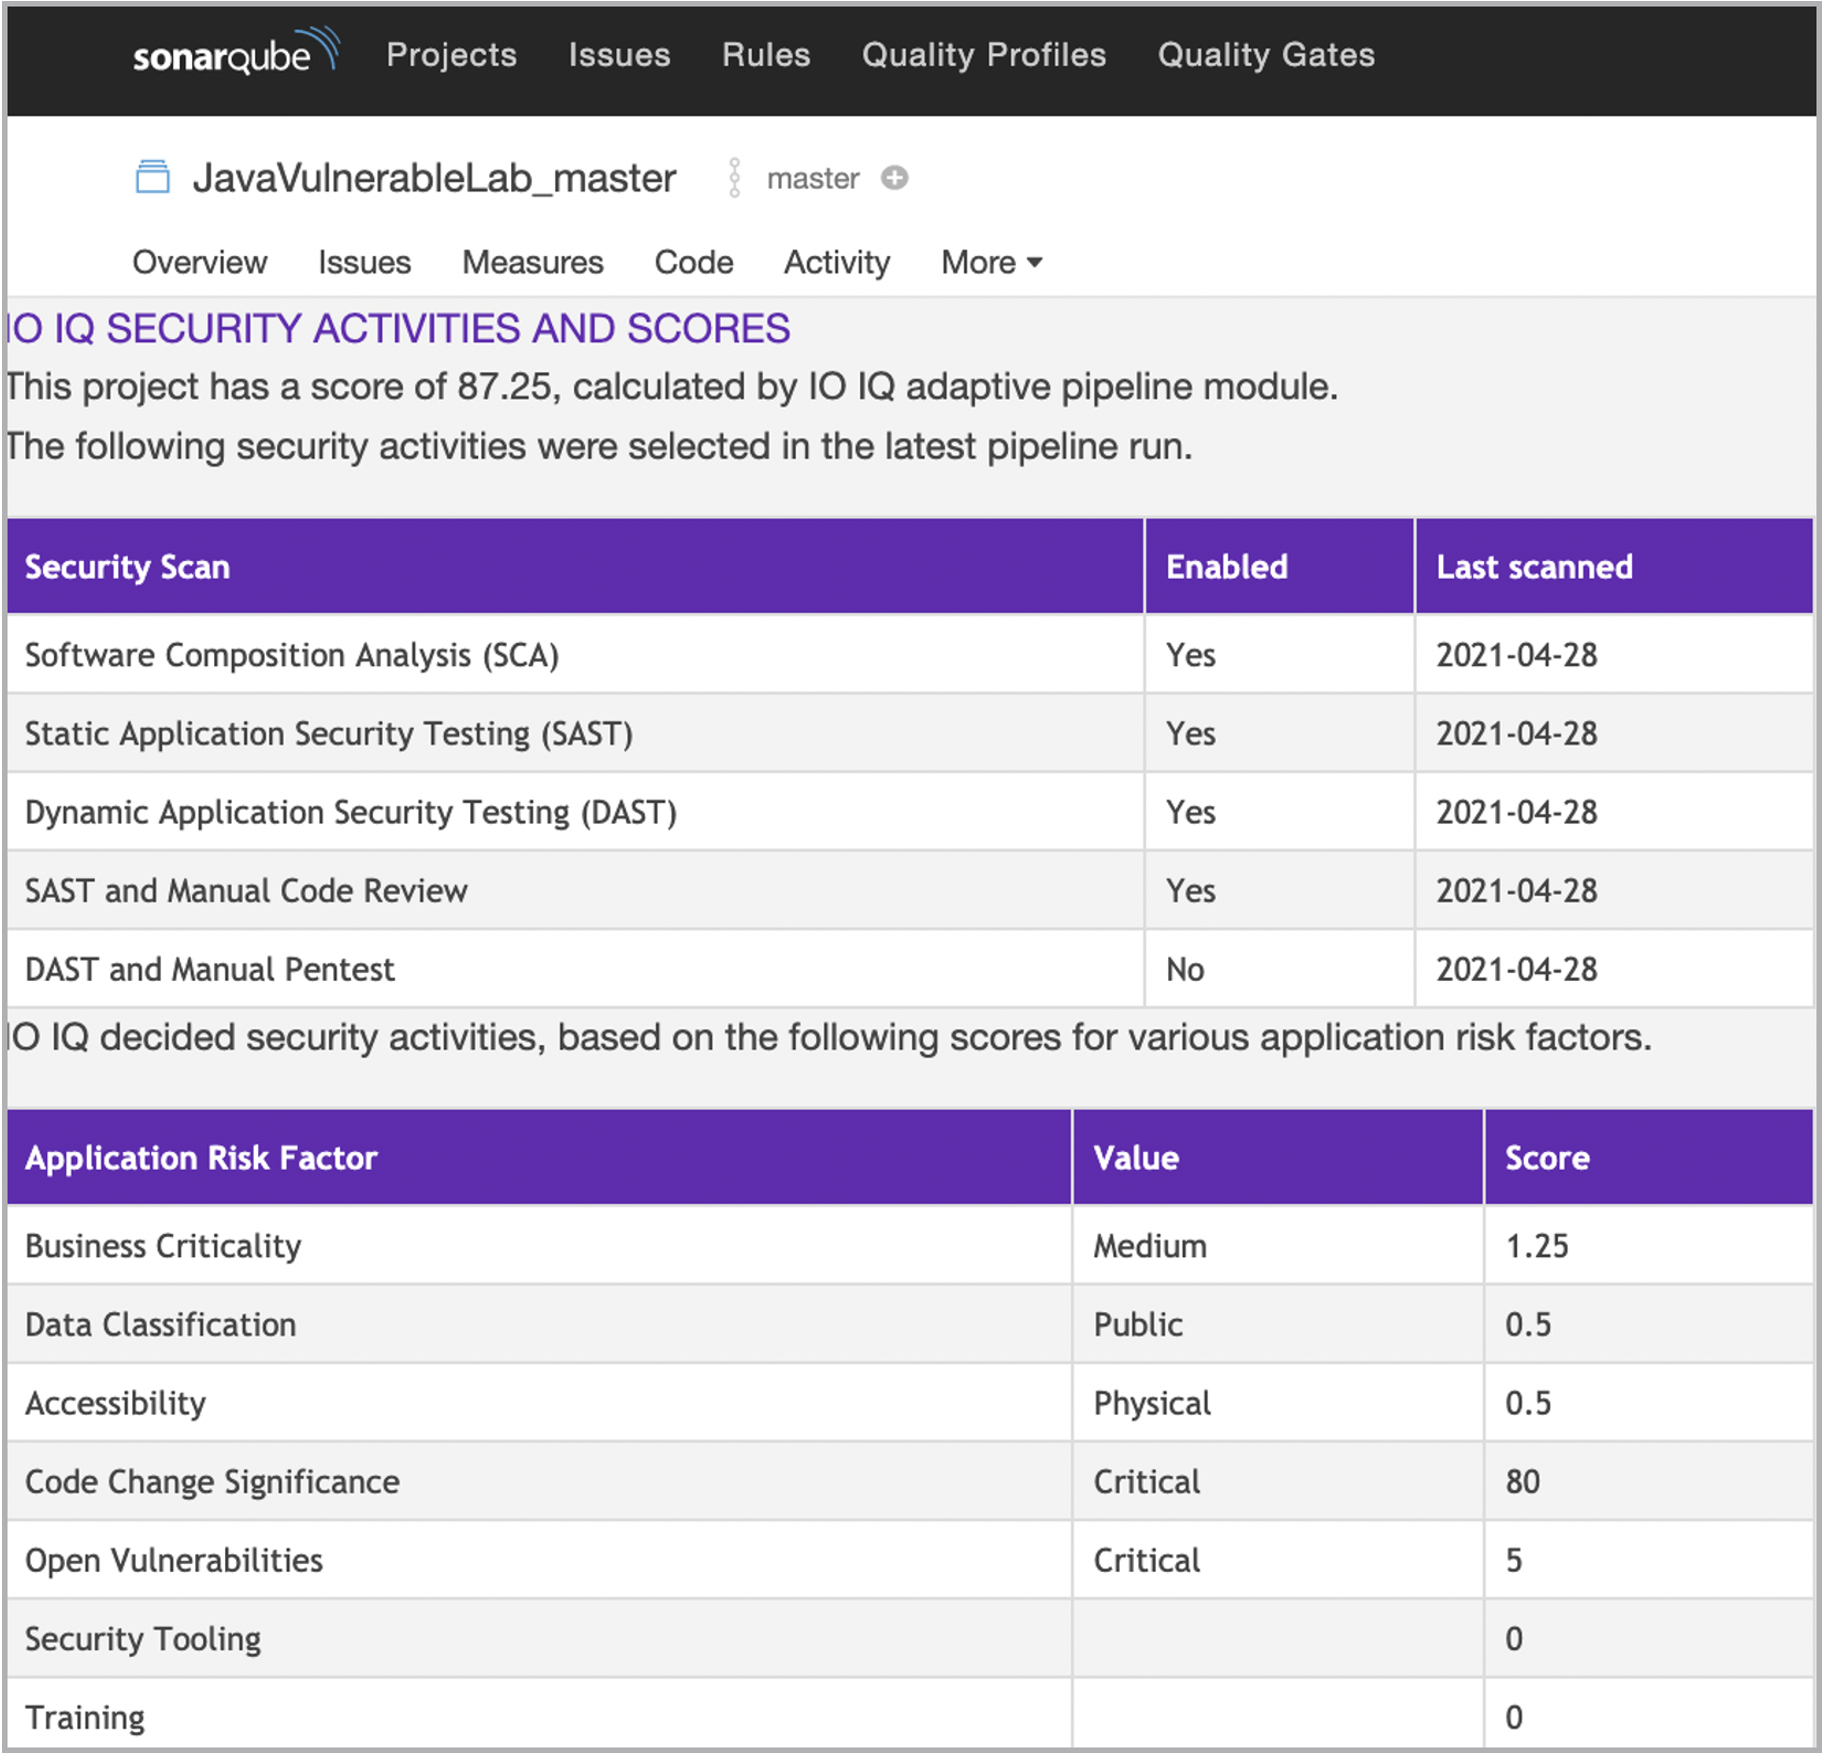Click the last scanned date for SAST row
Screen dimensions: 1824x1754
[x=1517, y=733]
